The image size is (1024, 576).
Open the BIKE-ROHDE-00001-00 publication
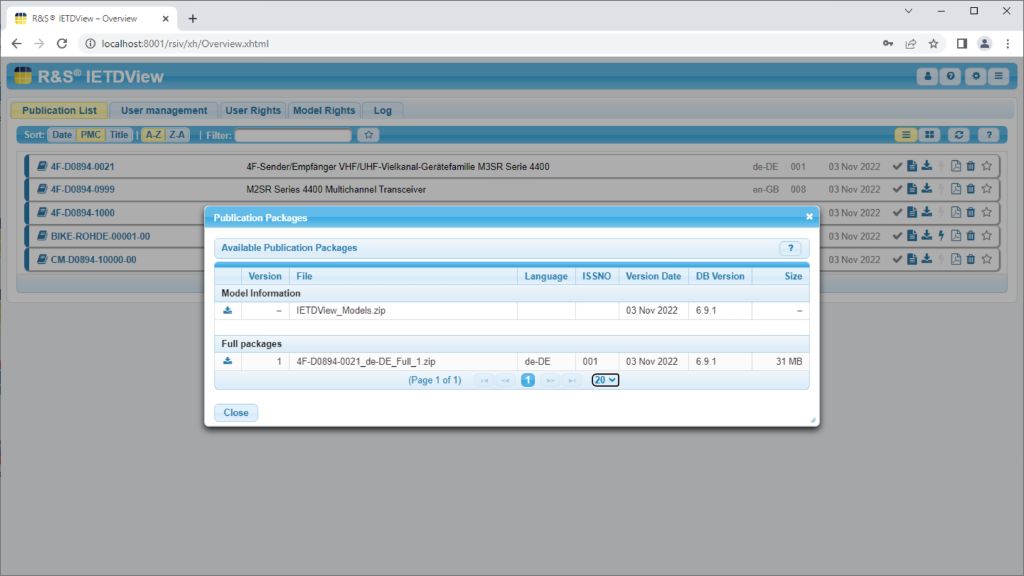101,236
